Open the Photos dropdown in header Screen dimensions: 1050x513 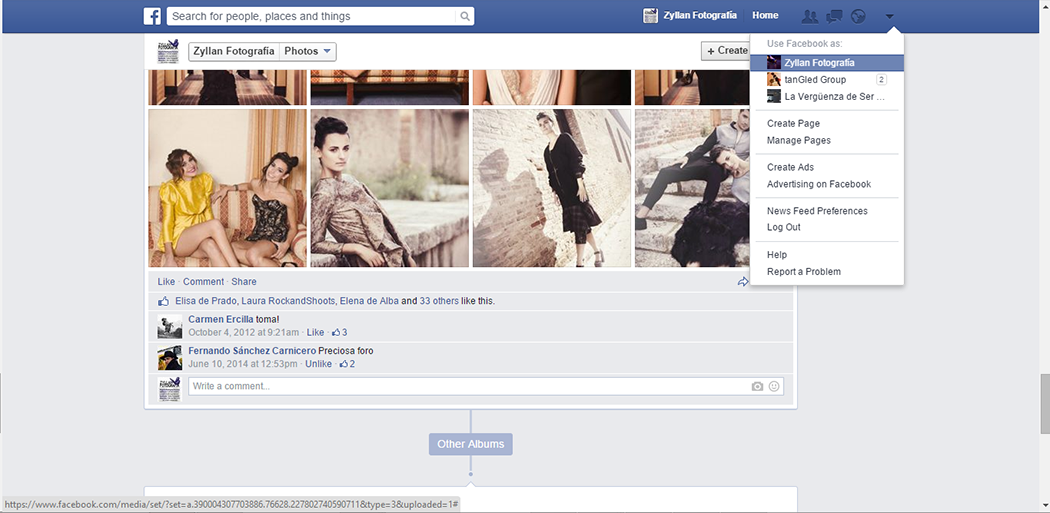[x=307, y=52]
